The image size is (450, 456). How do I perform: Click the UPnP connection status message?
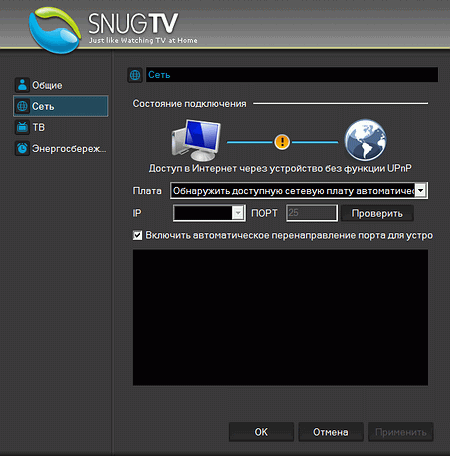[x=280, y=168]
